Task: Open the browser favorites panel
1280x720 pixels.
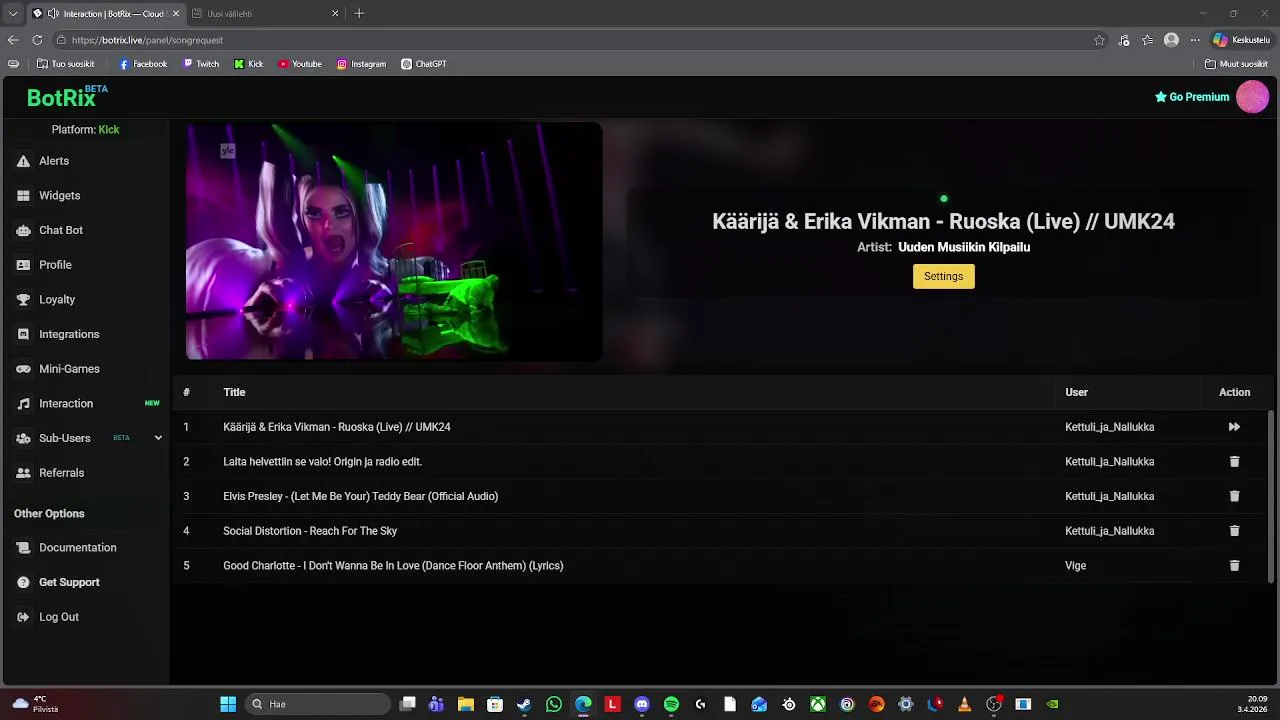Action: 1148,40
